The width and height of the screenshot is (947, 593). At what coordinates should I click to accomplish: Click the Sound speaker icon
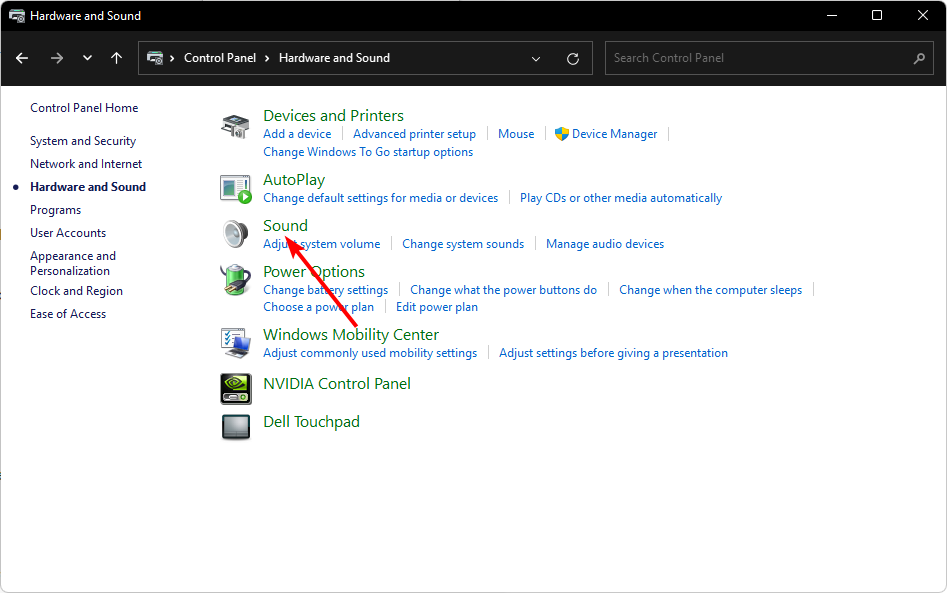[x=236, y=234]
